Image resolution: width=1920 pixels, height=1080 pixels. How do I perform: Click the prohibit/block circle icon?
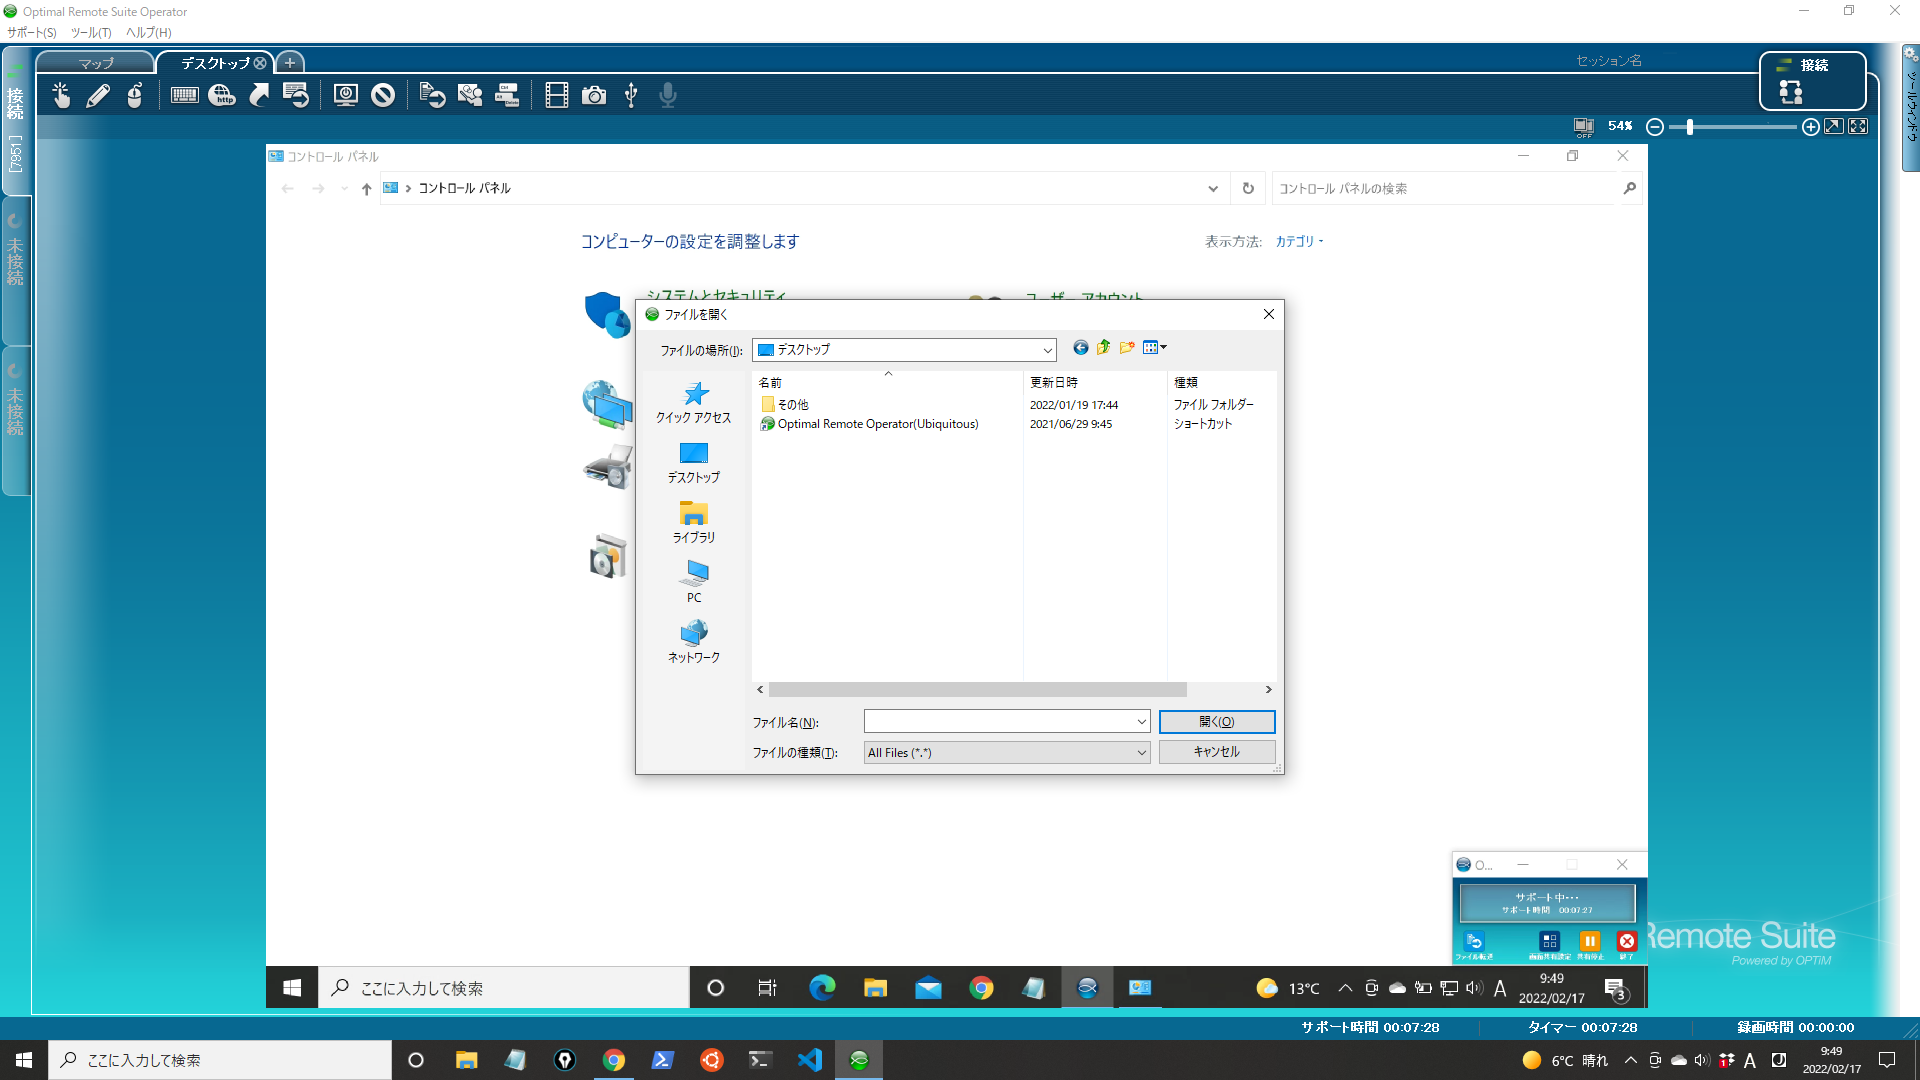click(x=383, y=95)
